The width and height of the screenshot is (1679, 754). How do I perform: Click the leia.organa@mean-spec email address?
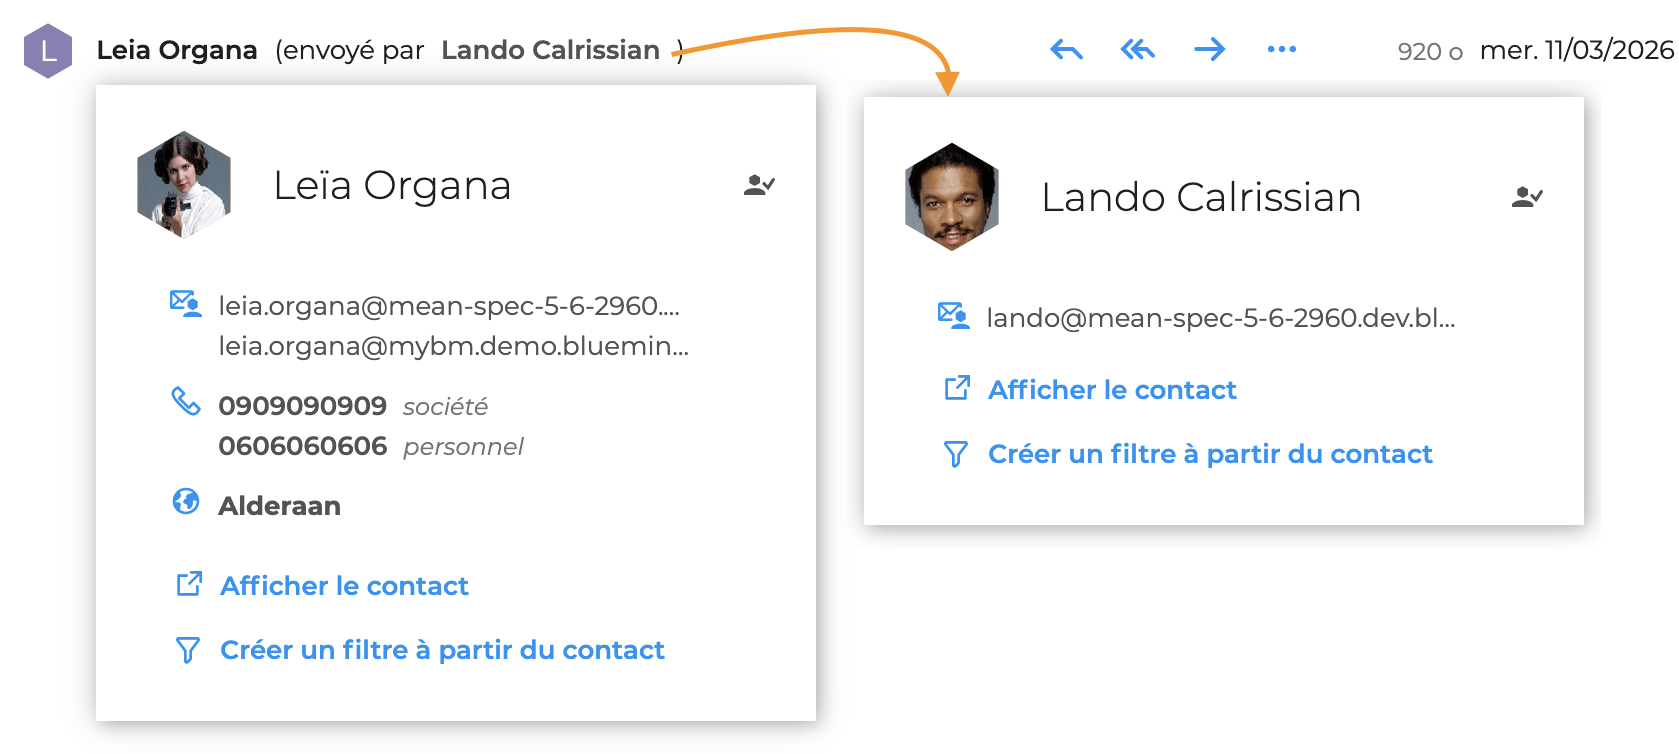pyautogui.click(x=448, y=306)
